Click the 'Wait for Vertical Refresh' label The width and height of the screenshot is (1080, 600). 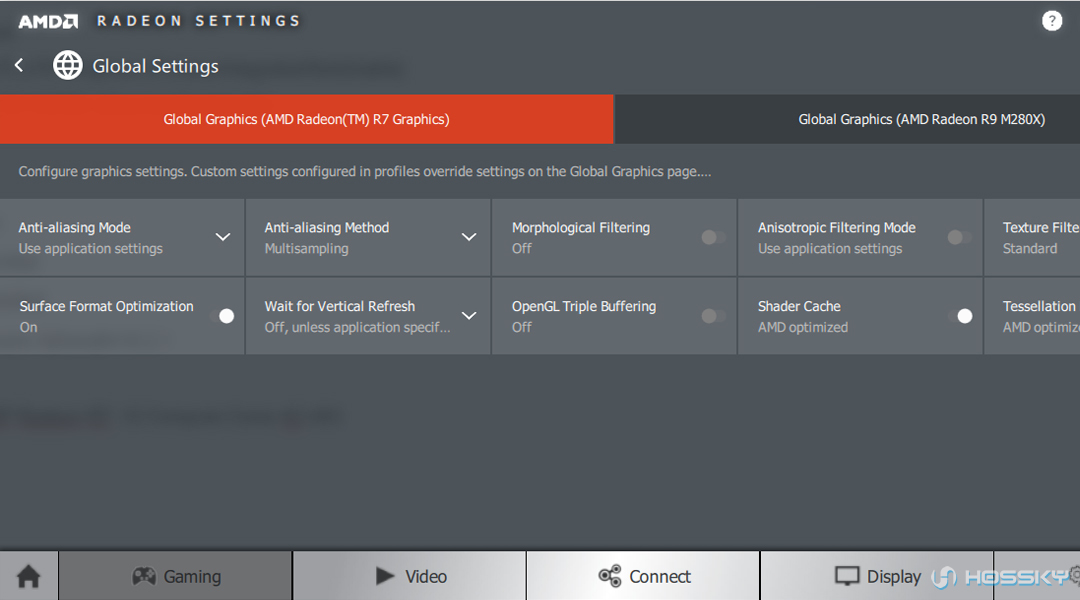340,307
